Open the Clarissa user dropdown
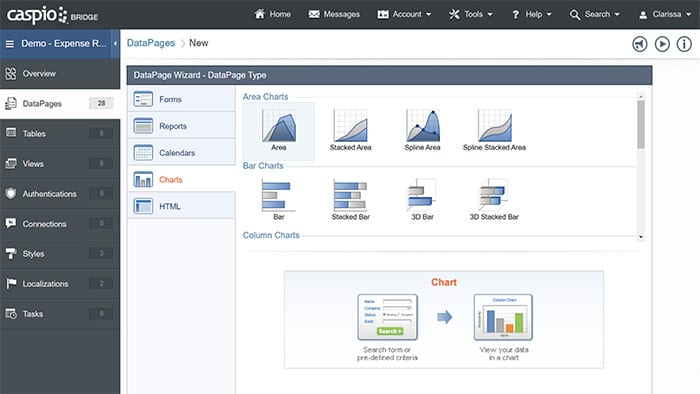The width and height of the screenshot is (700, 394). (x=665, y=14)
